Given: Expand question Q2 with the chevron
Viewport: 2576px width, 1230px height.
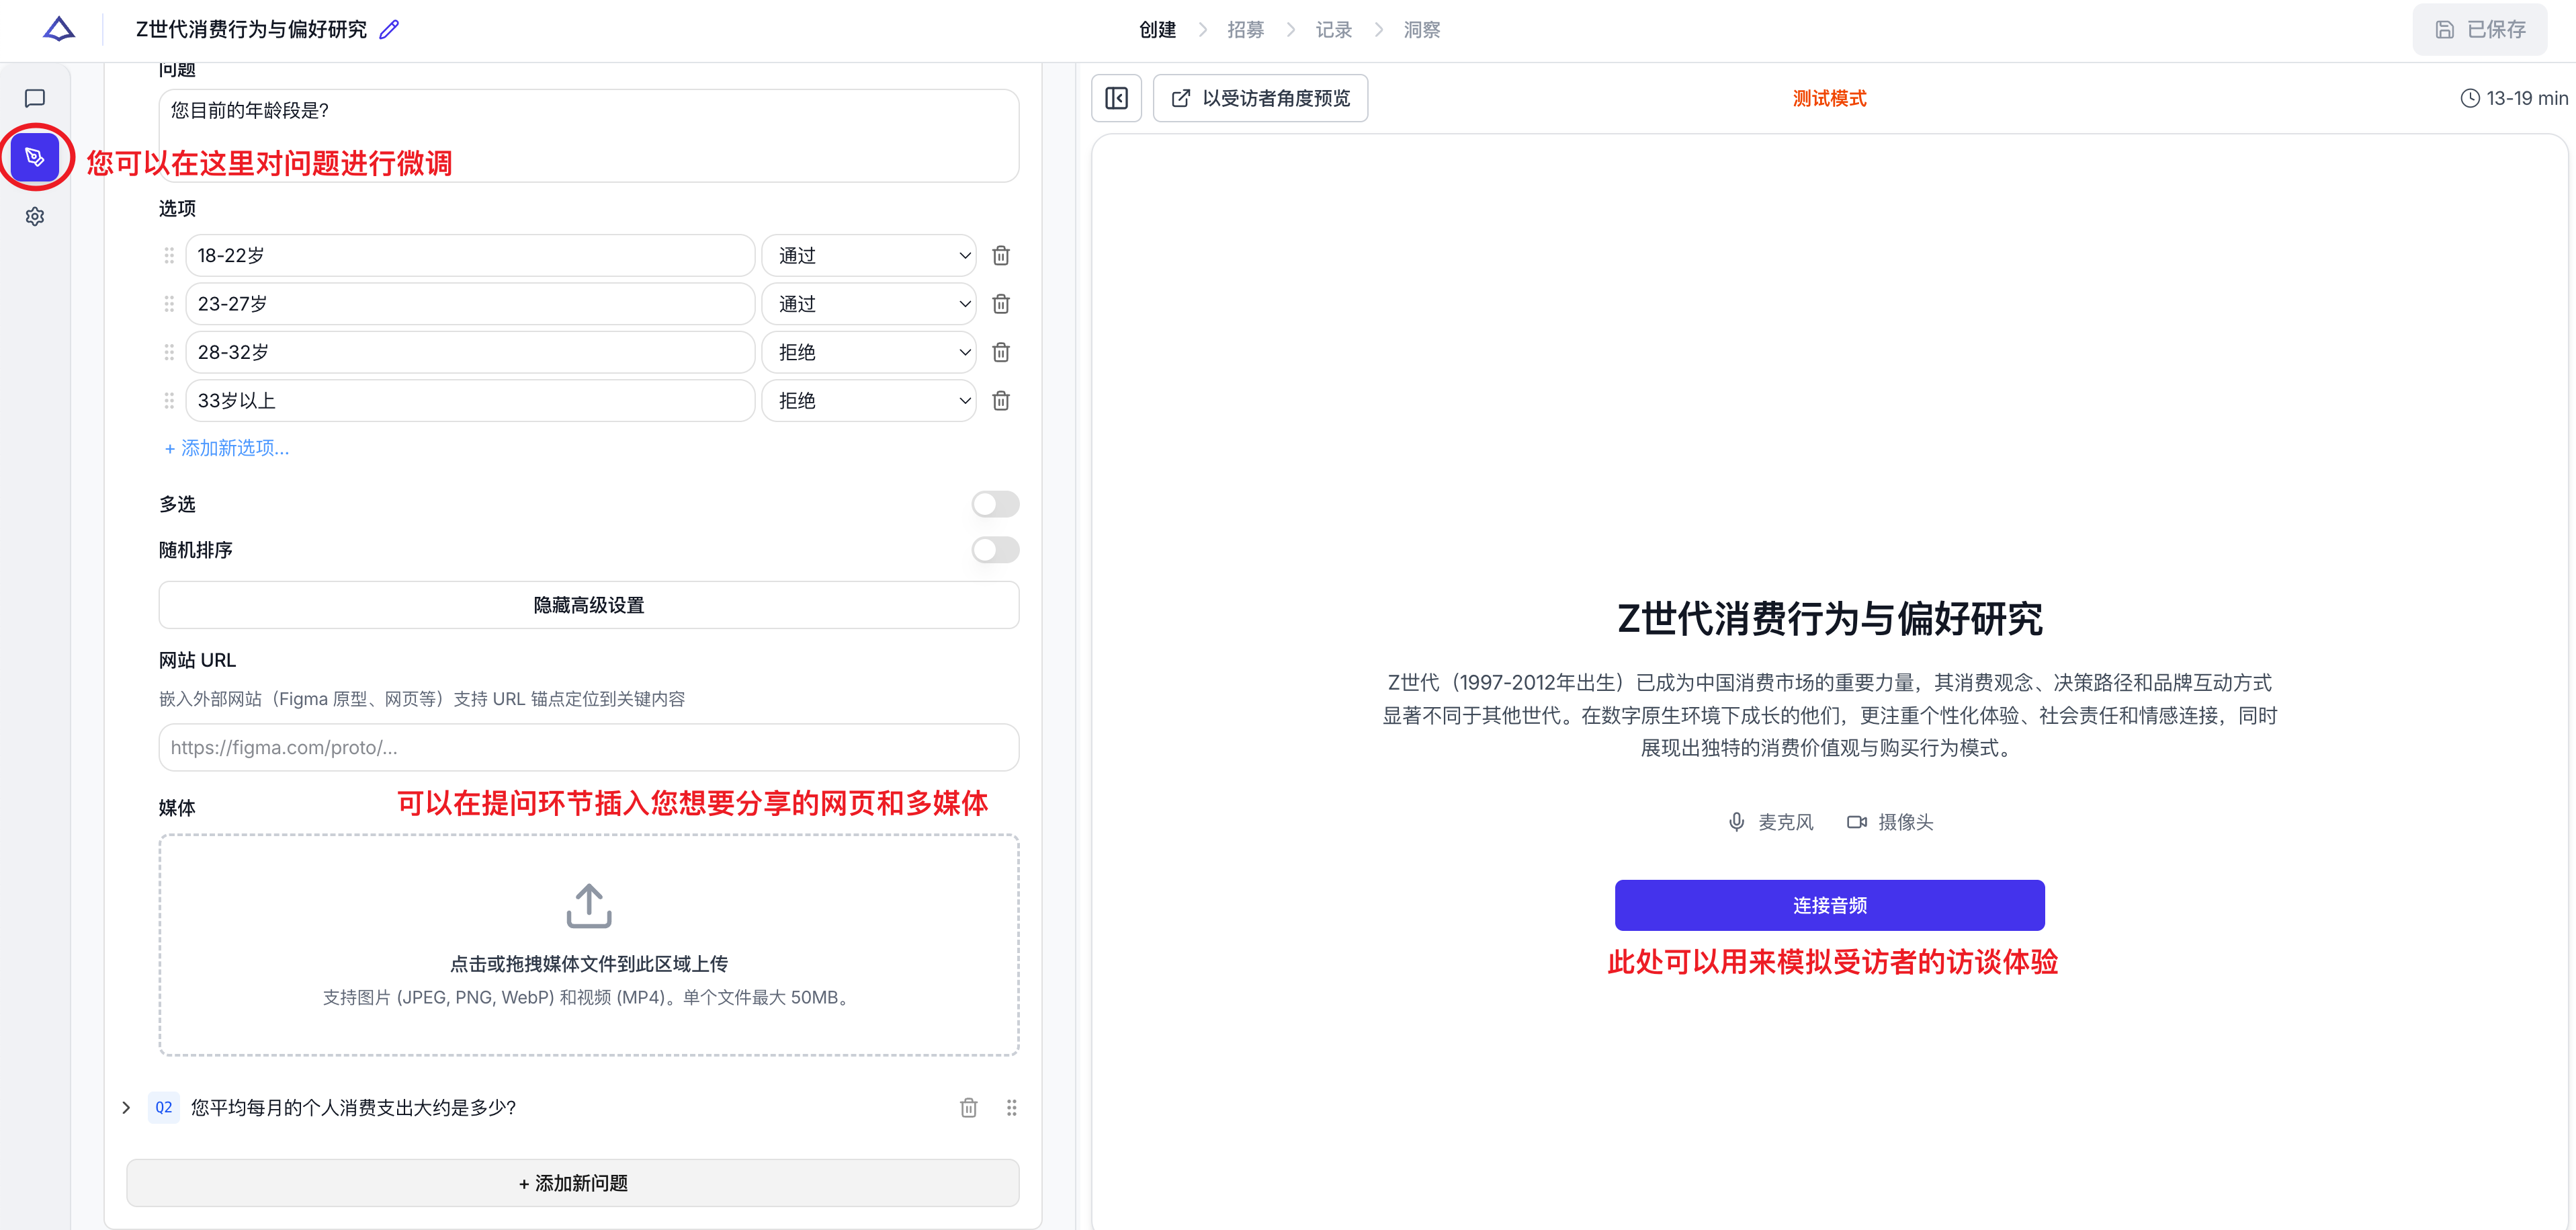Looking at the screenshot, I should [126, 1108].
